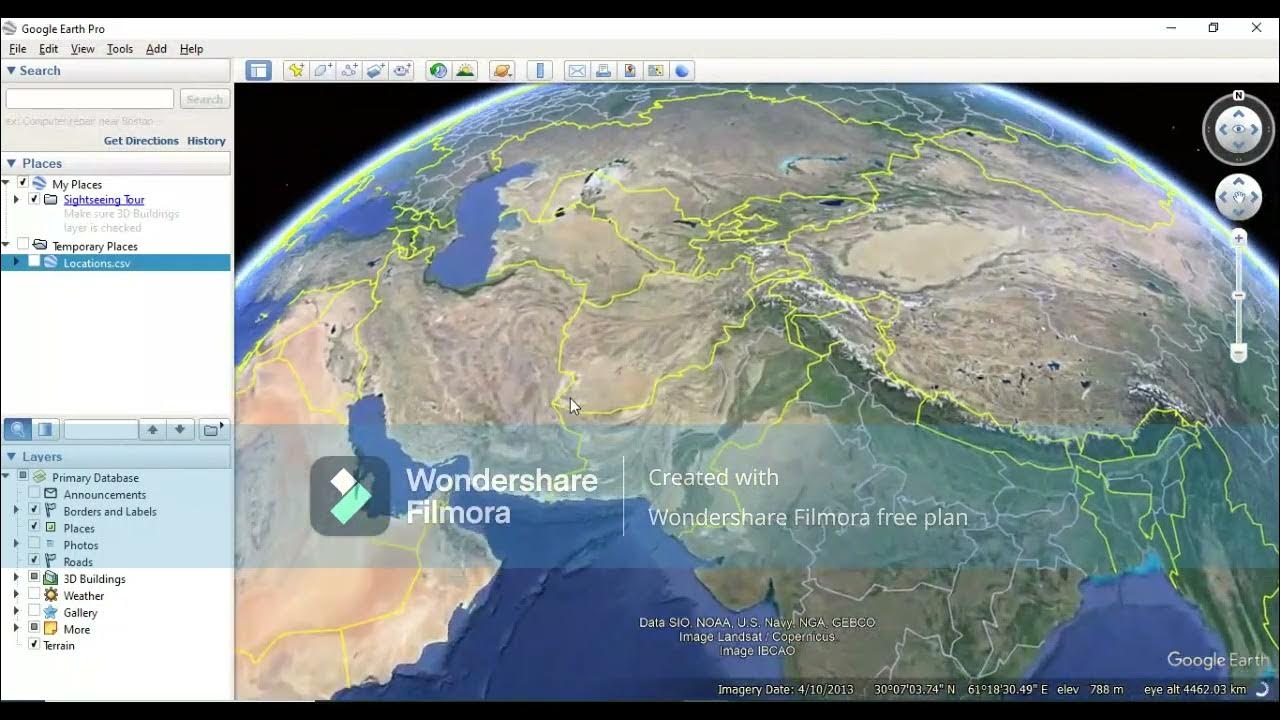Image resolution: width=1280 pixels, height=720 pixels.
Task: Enable the Photos layer checkbox
Action: (34, 544)
